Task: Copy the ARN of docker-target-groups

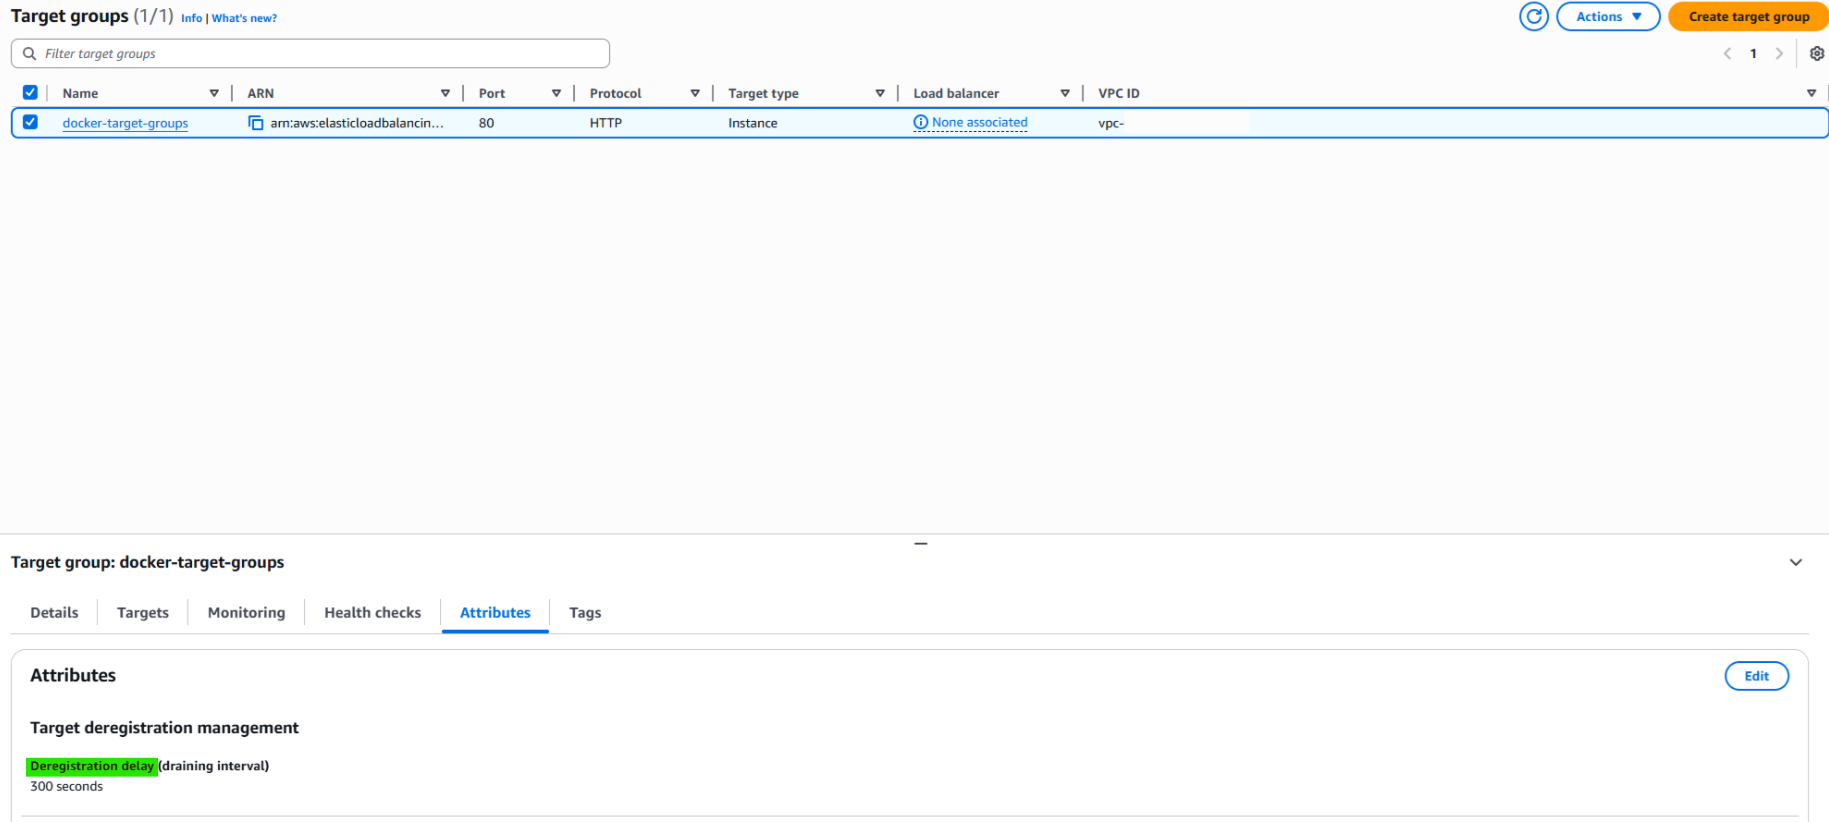Action: pos(256,123)
